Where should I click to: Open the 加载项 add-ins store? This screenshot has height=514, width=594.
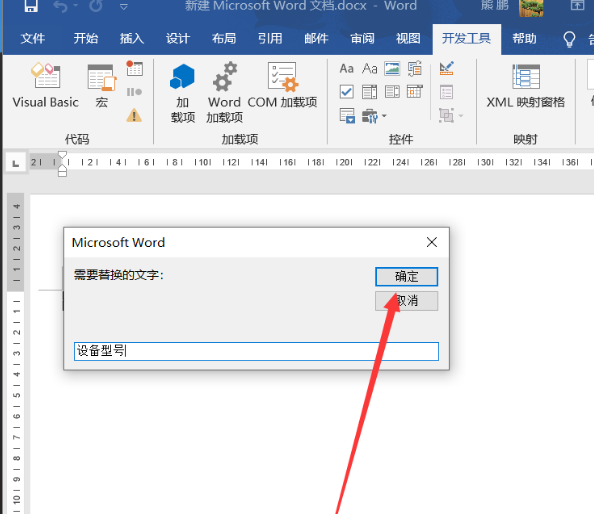[x=183, y=93]
